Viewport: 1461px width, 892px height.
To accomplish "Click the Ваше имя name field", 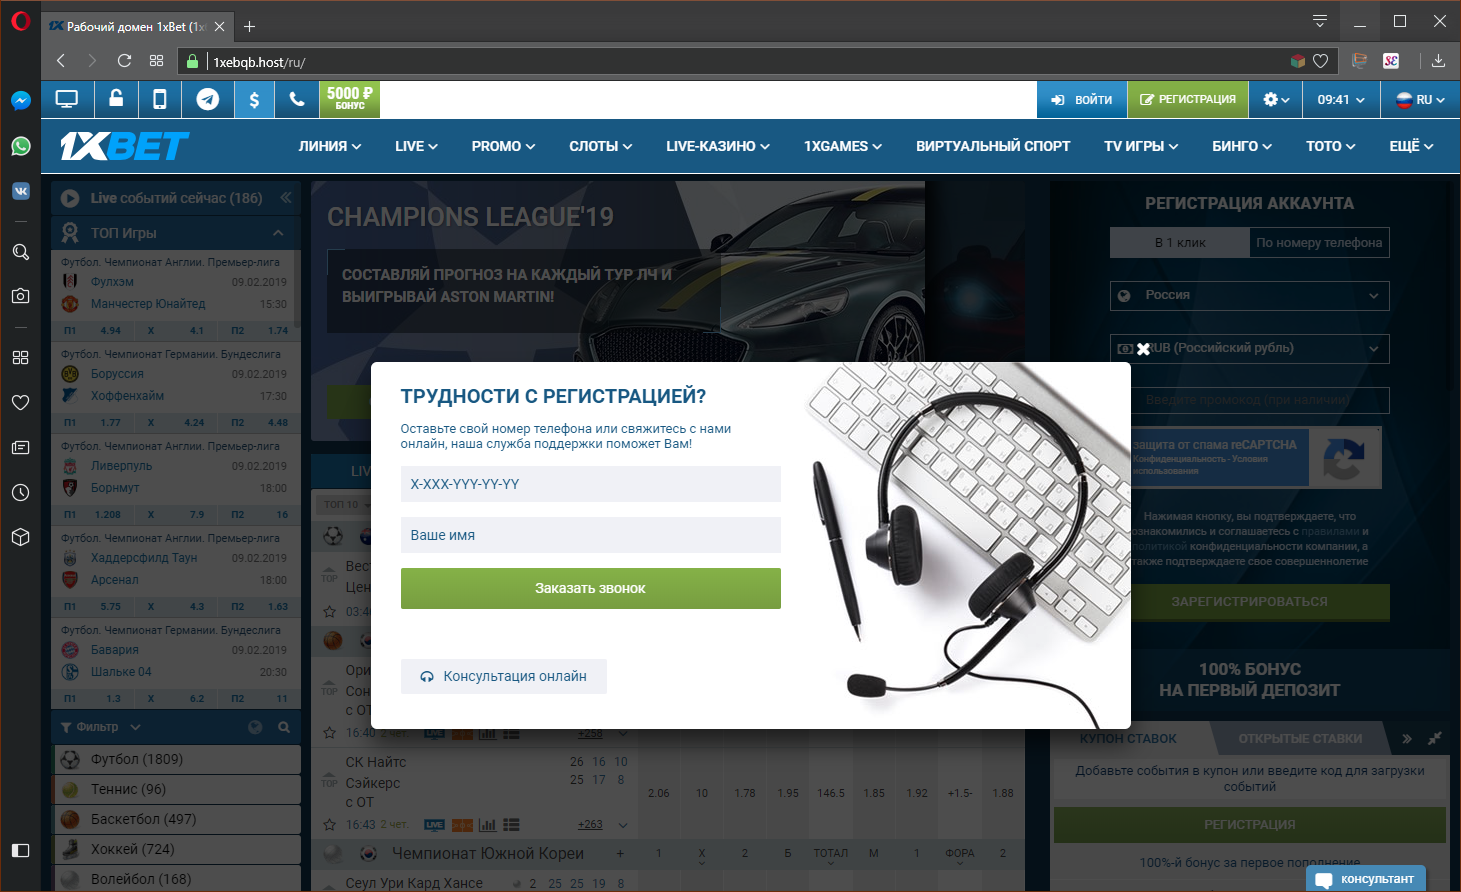I will 591,535.
